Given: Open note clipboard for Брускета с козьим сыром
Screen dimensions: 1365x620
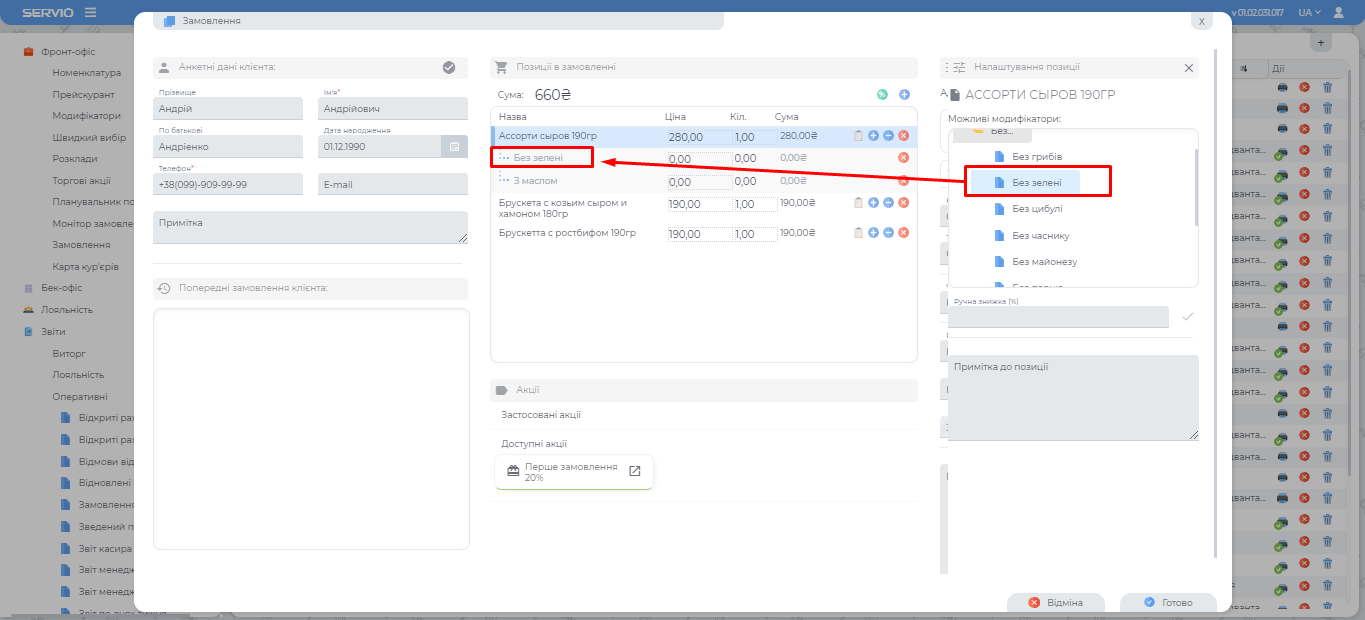Looking at the screenshot, I should pos(858,203).
